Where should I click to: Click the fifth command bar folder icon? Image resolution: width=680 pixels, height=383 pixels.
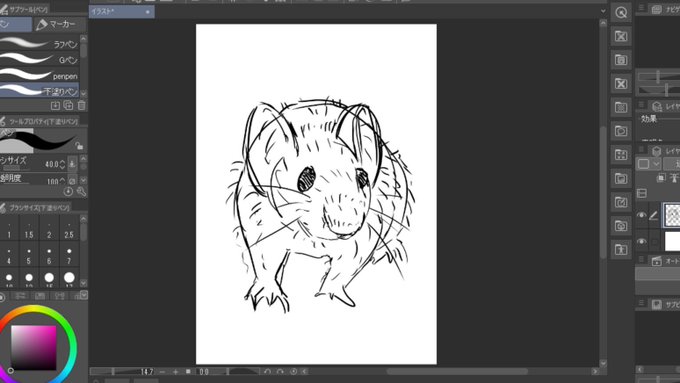(x=621, y=107)
